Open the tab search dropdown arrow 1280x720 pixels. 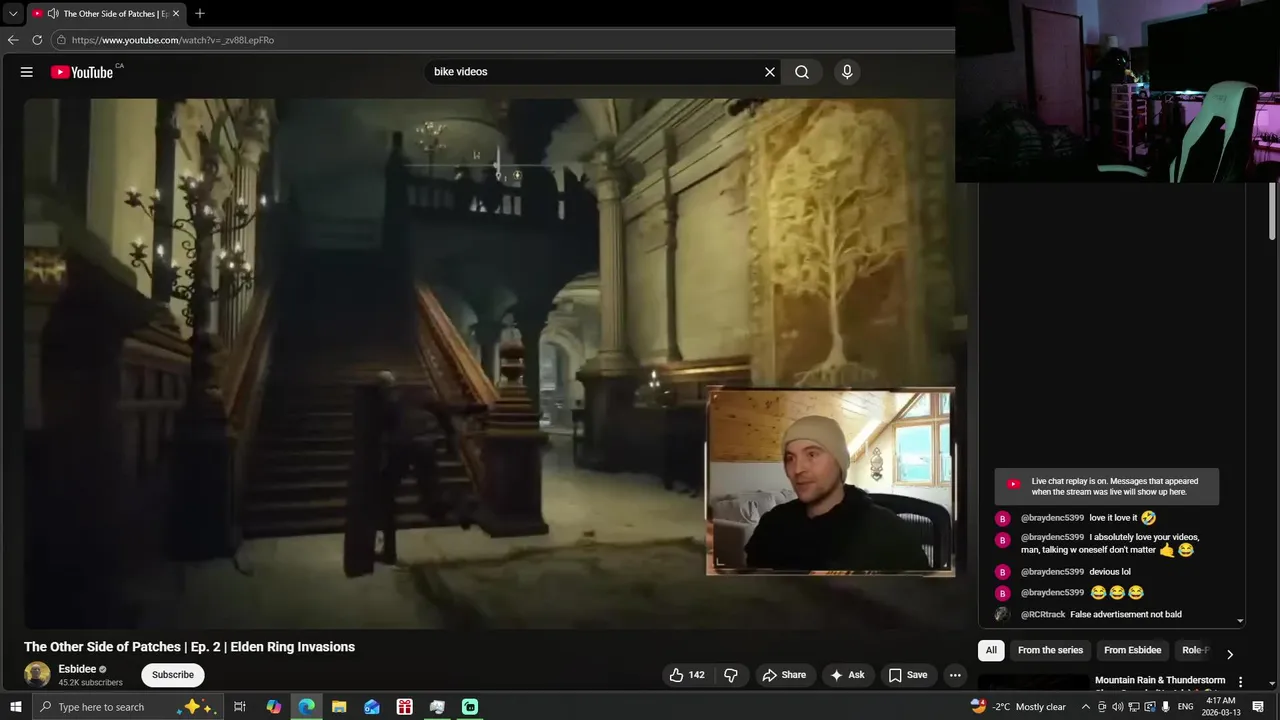(x=13, y=14)
